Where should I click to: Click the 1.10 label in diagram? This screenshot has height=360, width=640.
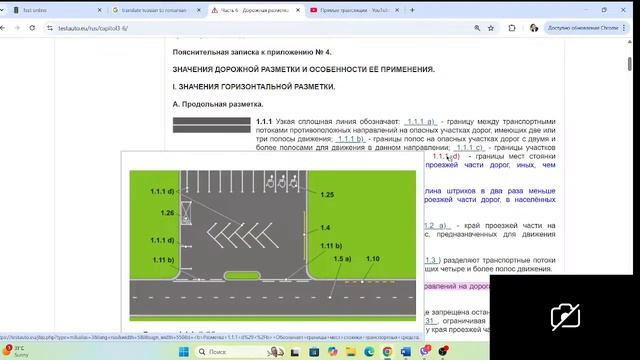[x=373, y=259]
